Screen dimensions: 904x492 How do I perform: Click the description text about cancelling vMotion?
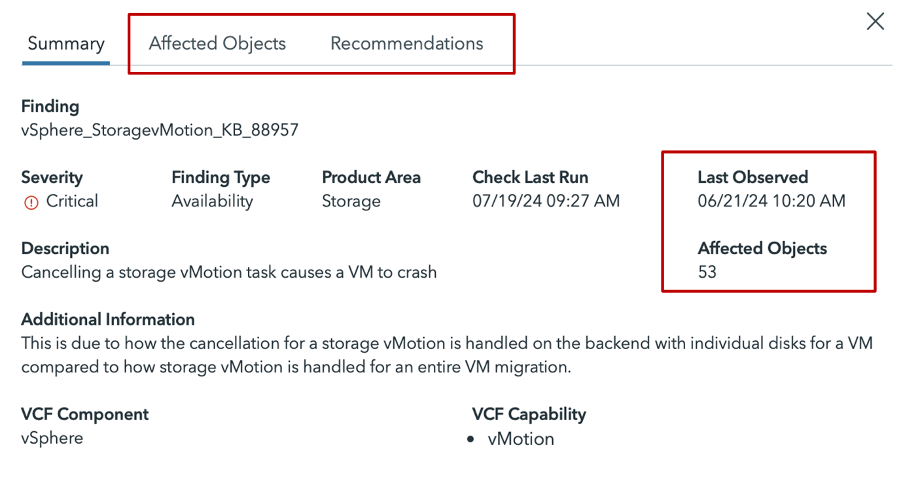click(229, 272)
